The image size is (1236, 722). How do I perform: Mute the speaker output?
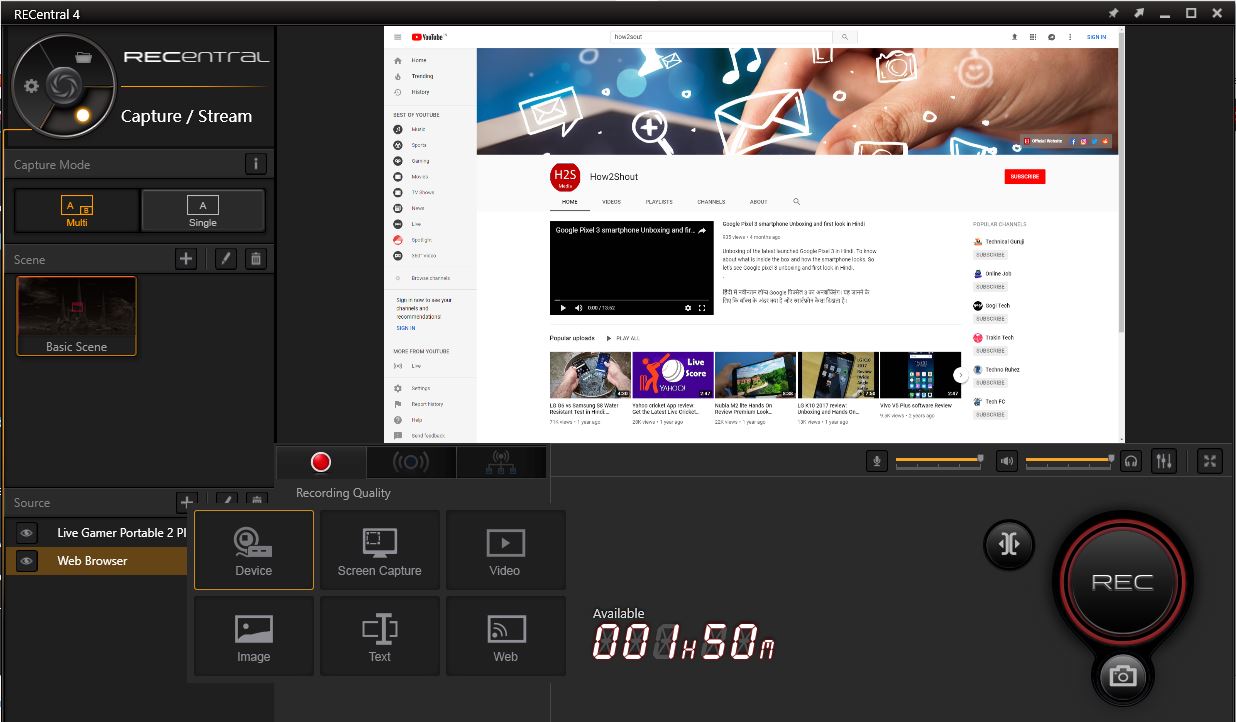(x=1007, y=461)
